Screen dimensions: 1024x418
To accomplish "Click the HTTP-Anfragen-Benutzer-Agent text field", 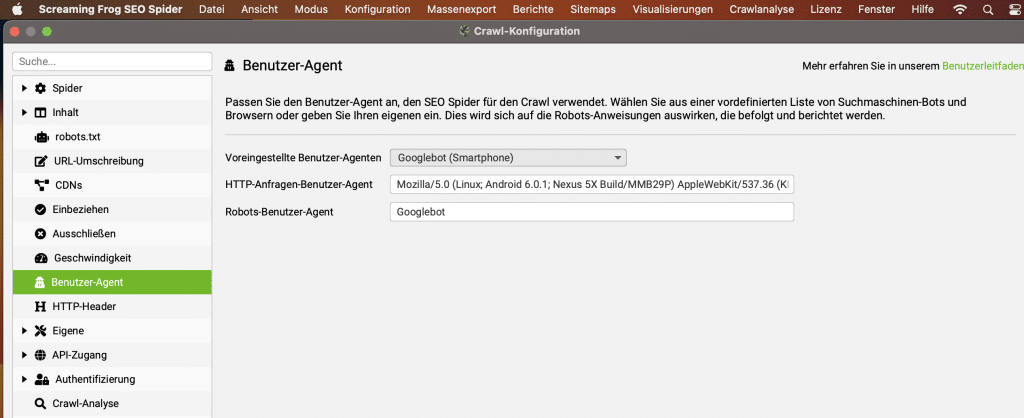I will click(592, 184).
